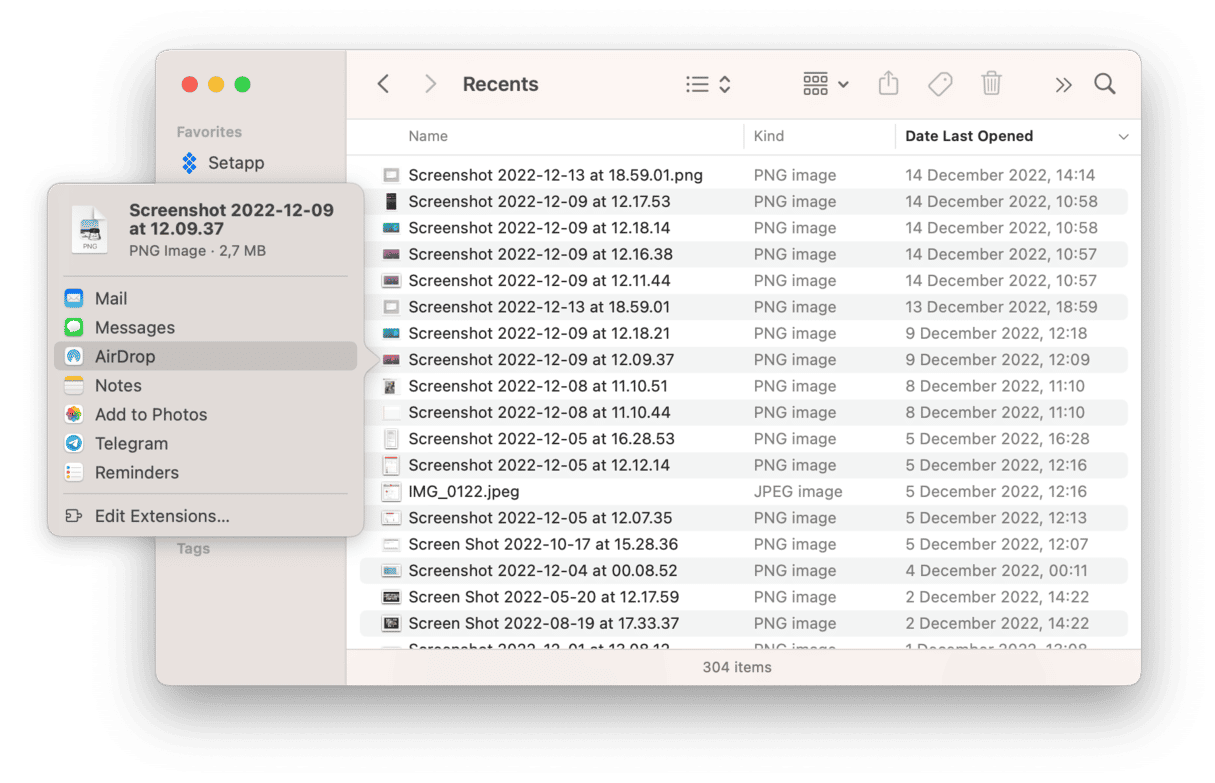This screenshot has width=1215, height=783.
Task: Sort by the Name column header
Action: coord(428,136)
